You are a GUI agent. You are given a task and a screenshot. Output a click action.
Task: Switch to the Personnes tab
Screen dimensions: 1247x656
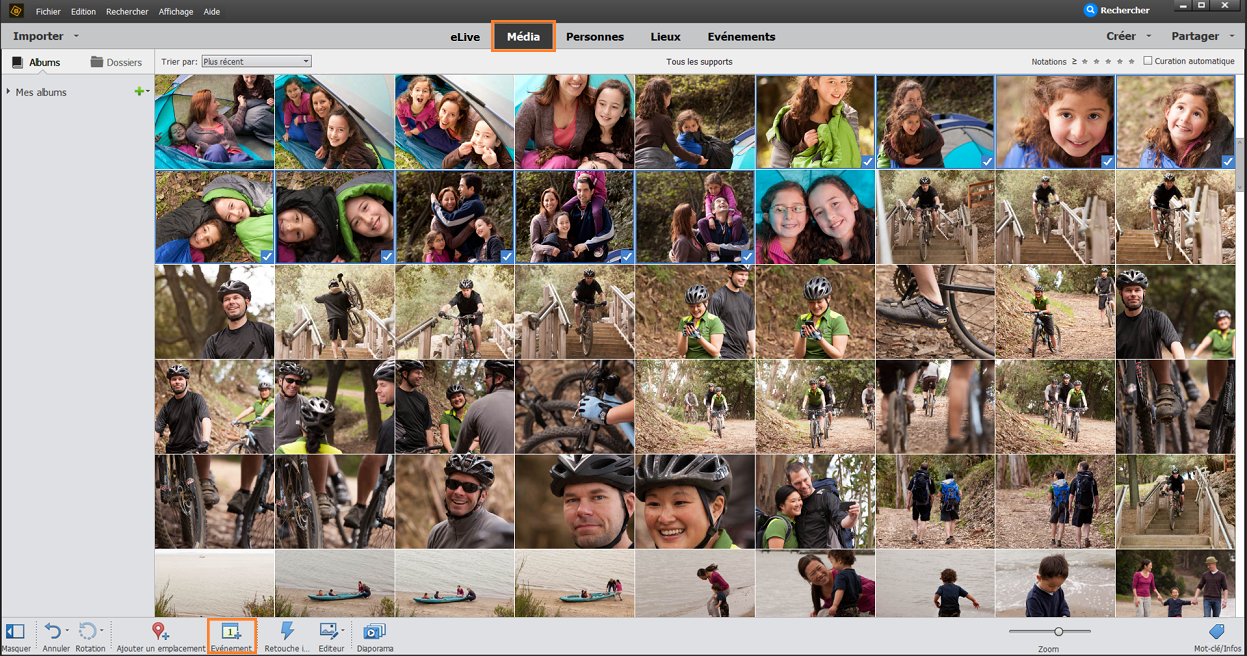click(595, 37)
